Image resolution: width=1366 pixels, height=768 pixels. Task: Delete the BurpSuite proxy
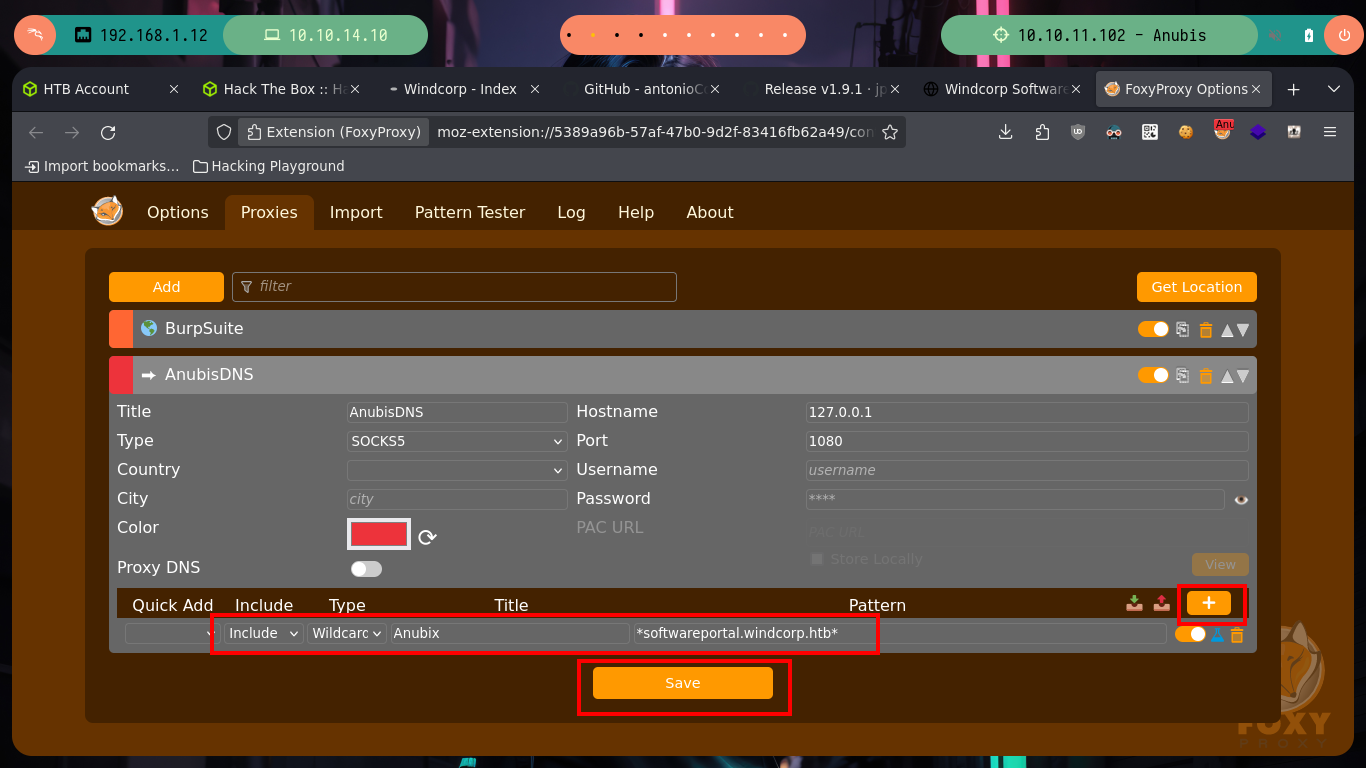pyautogui.click(x=1206, y=329)
